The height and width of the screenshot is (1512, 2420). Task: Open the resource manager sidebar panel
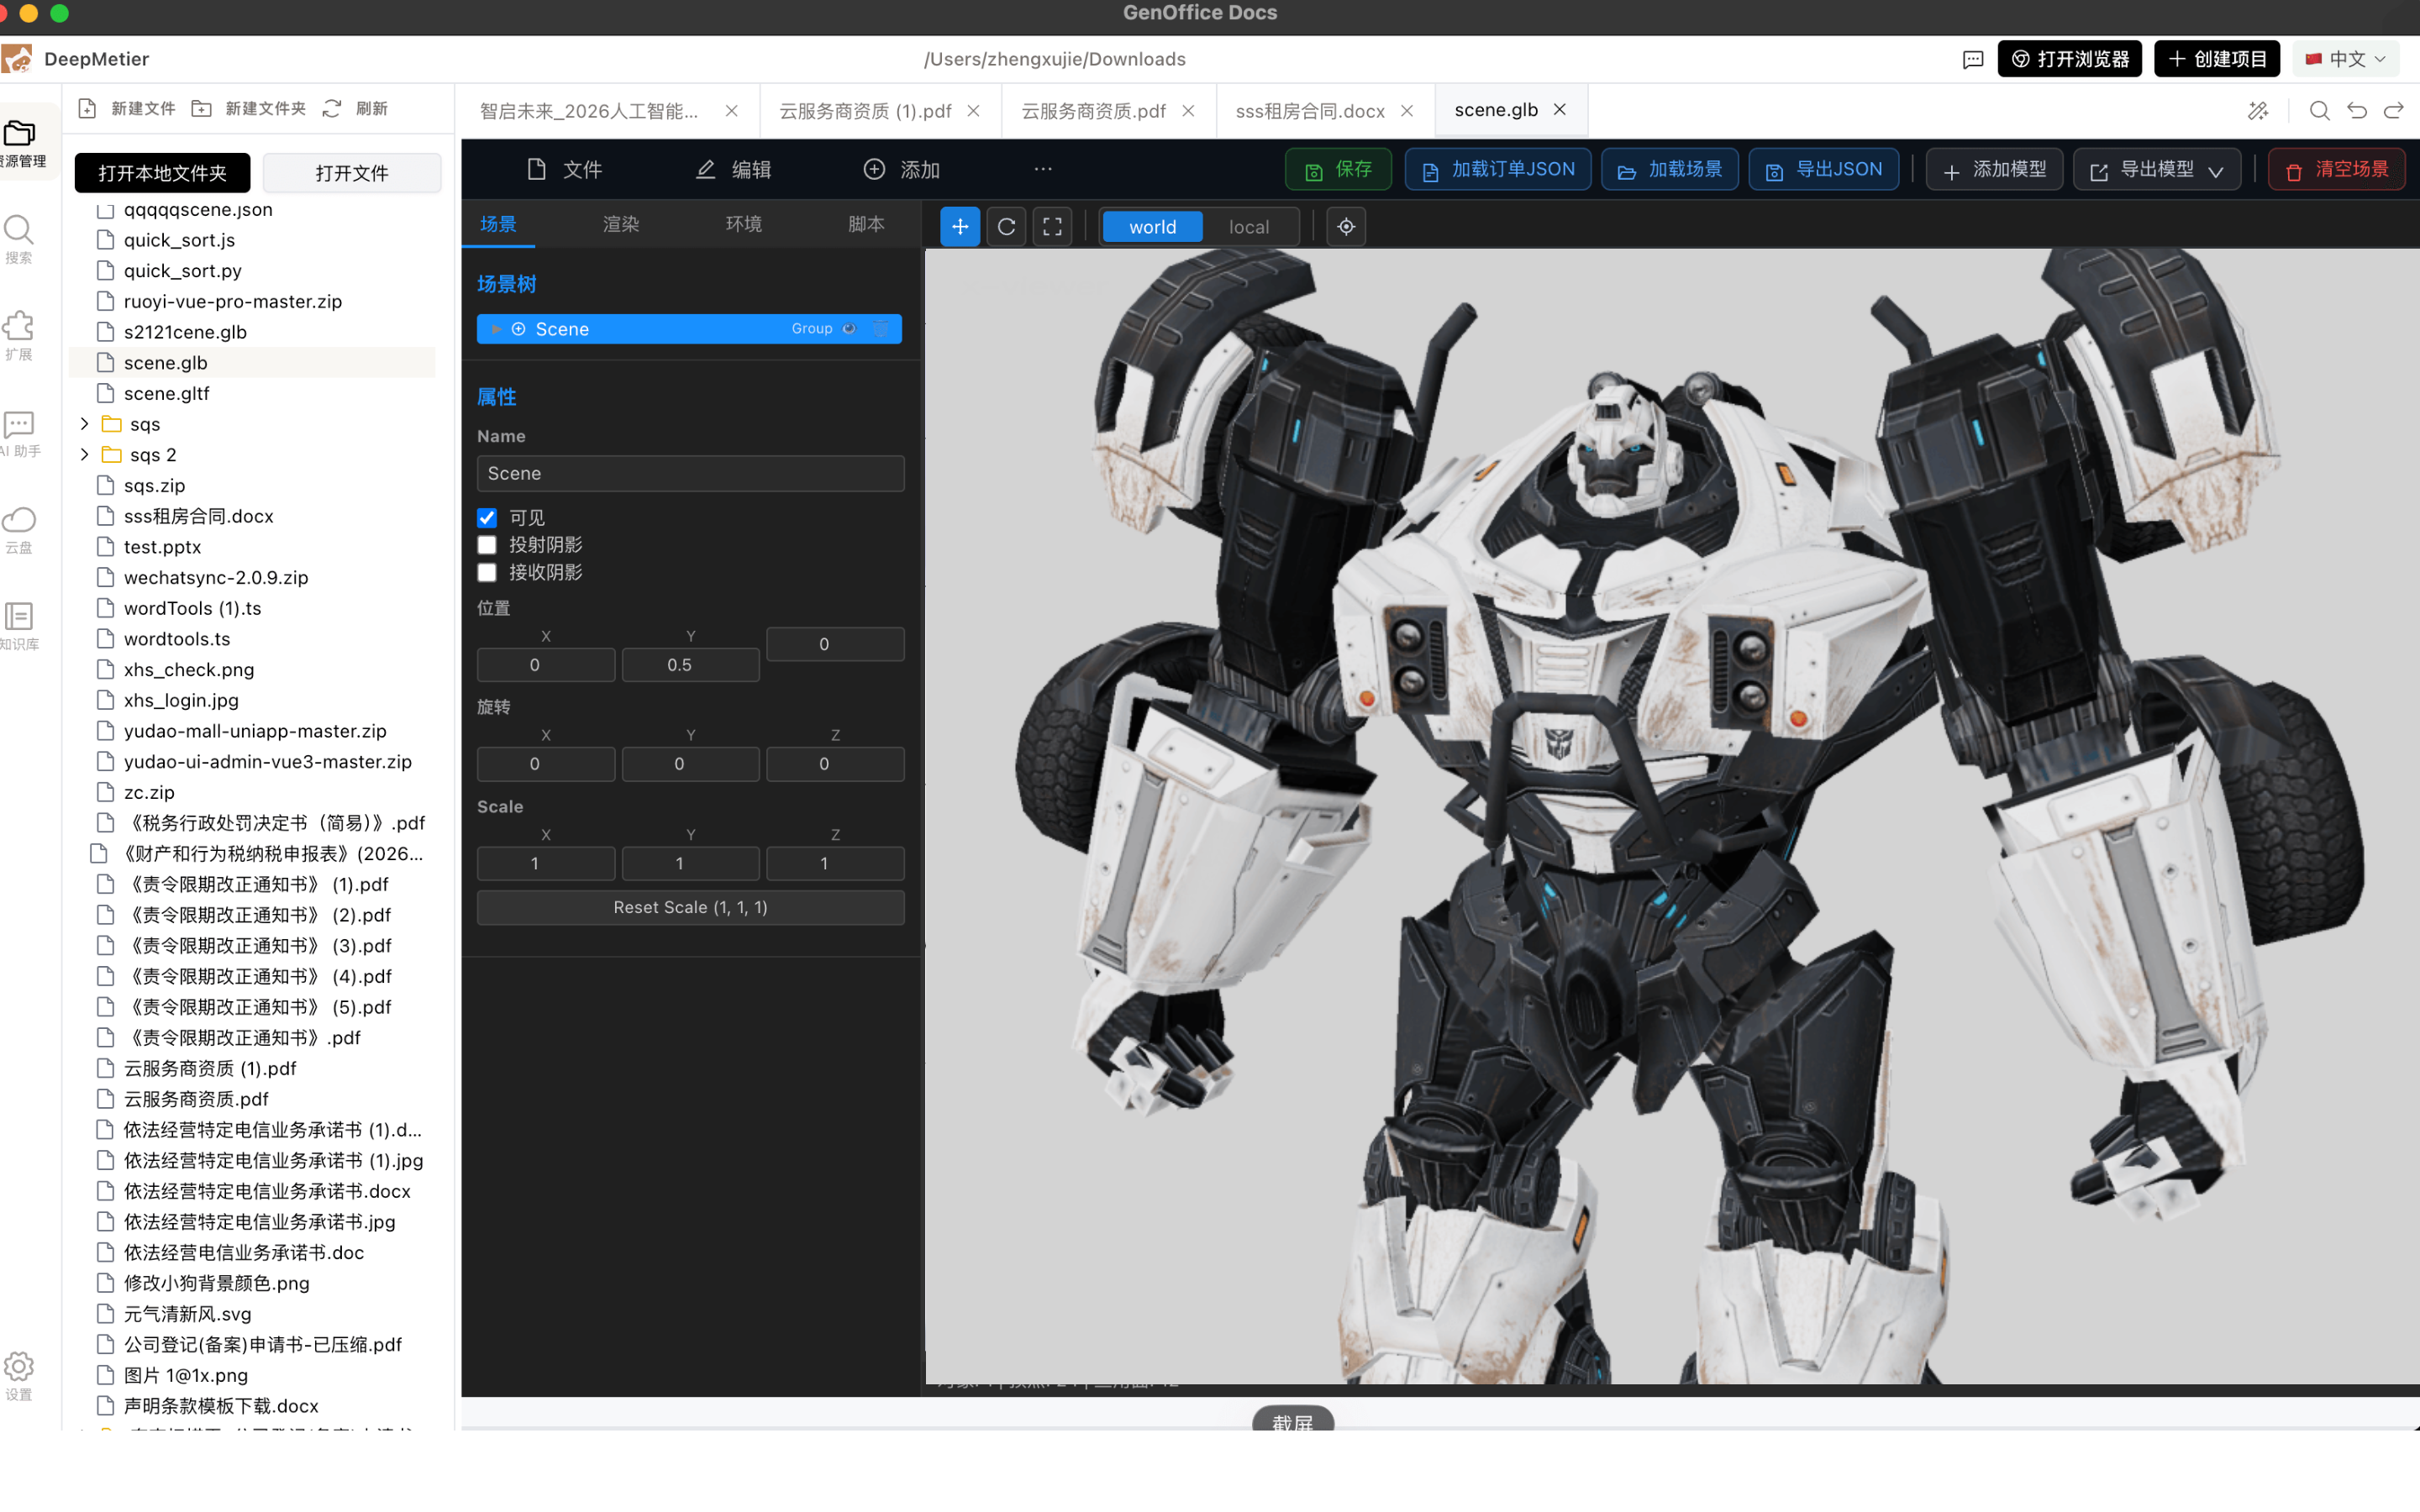click(x=19, y=143)
